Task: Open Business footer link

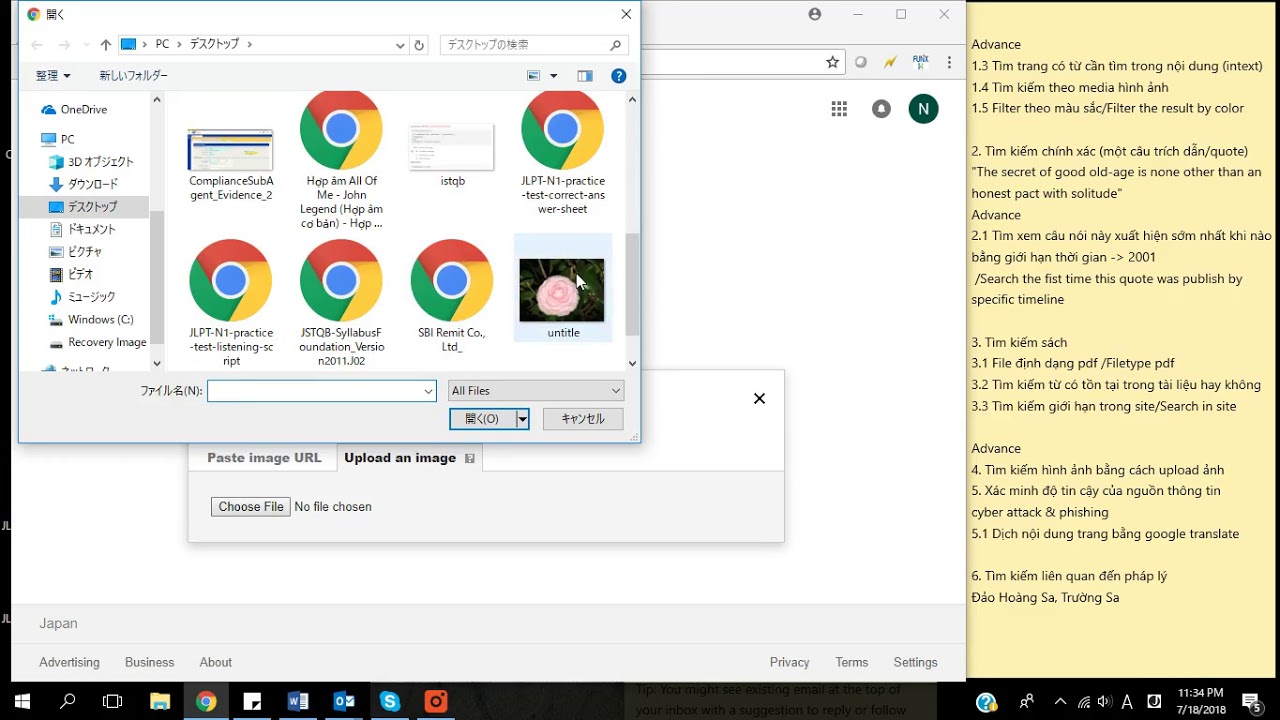Action: [x=149, y=662]
